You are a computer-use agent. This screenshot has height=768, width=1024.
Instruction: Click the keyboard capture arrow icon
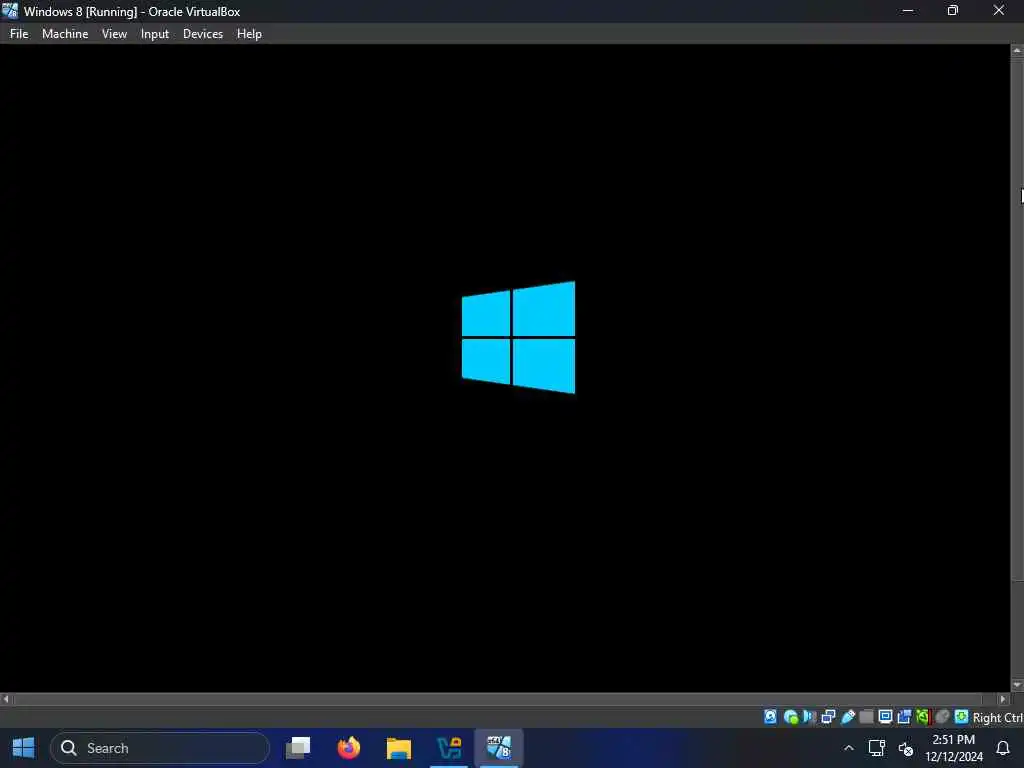(961, 717)
